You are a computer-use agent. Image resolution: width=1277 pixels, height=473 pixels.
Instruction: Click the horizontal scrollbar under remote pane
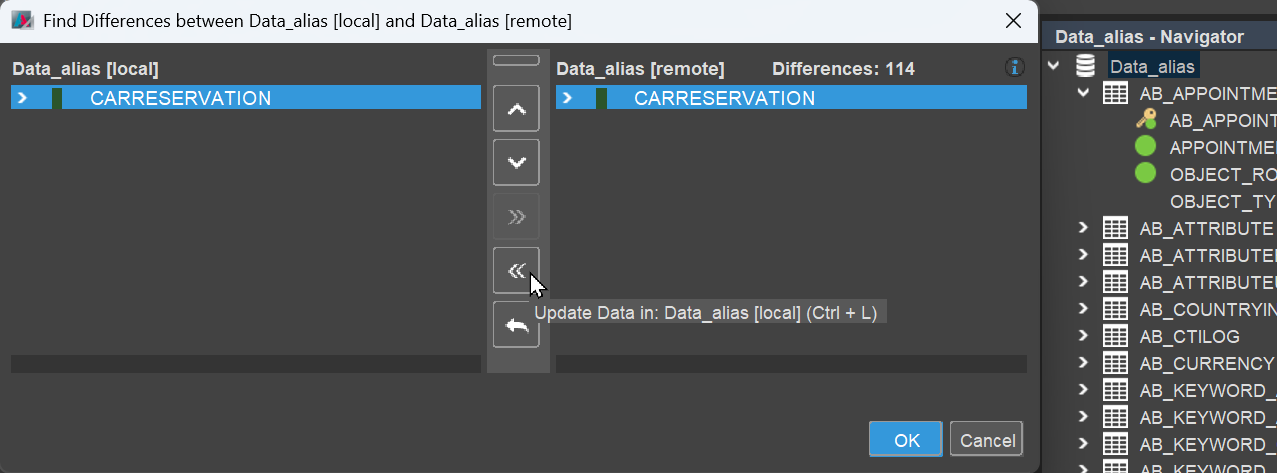[791, 364]
